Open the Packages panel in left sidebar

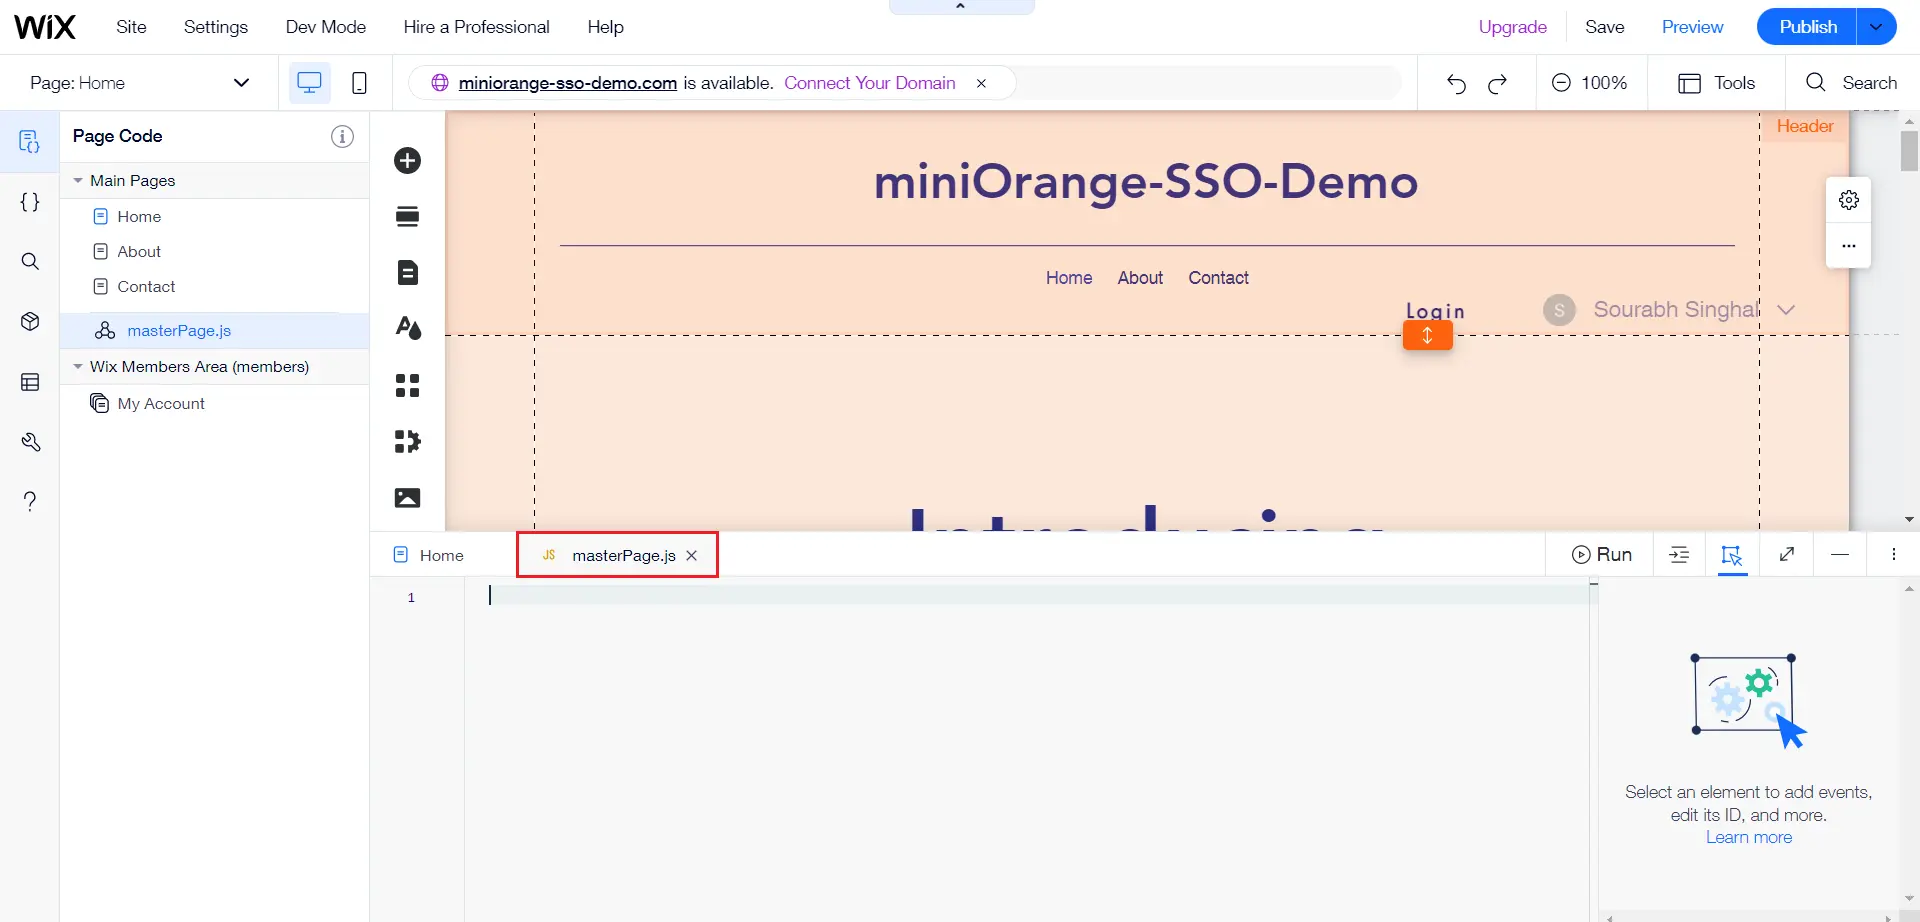click(x=30, y=321)
